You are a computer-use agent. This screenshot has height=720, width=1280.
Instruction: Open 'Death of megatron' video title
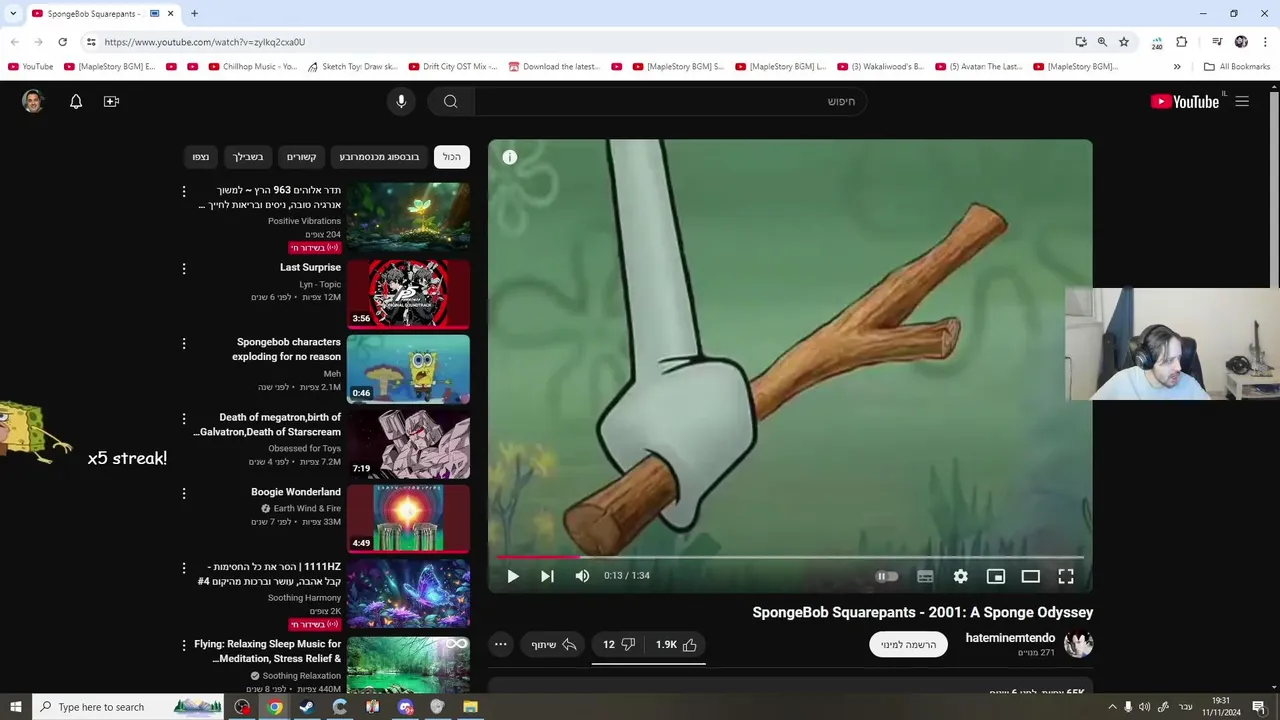268,424
